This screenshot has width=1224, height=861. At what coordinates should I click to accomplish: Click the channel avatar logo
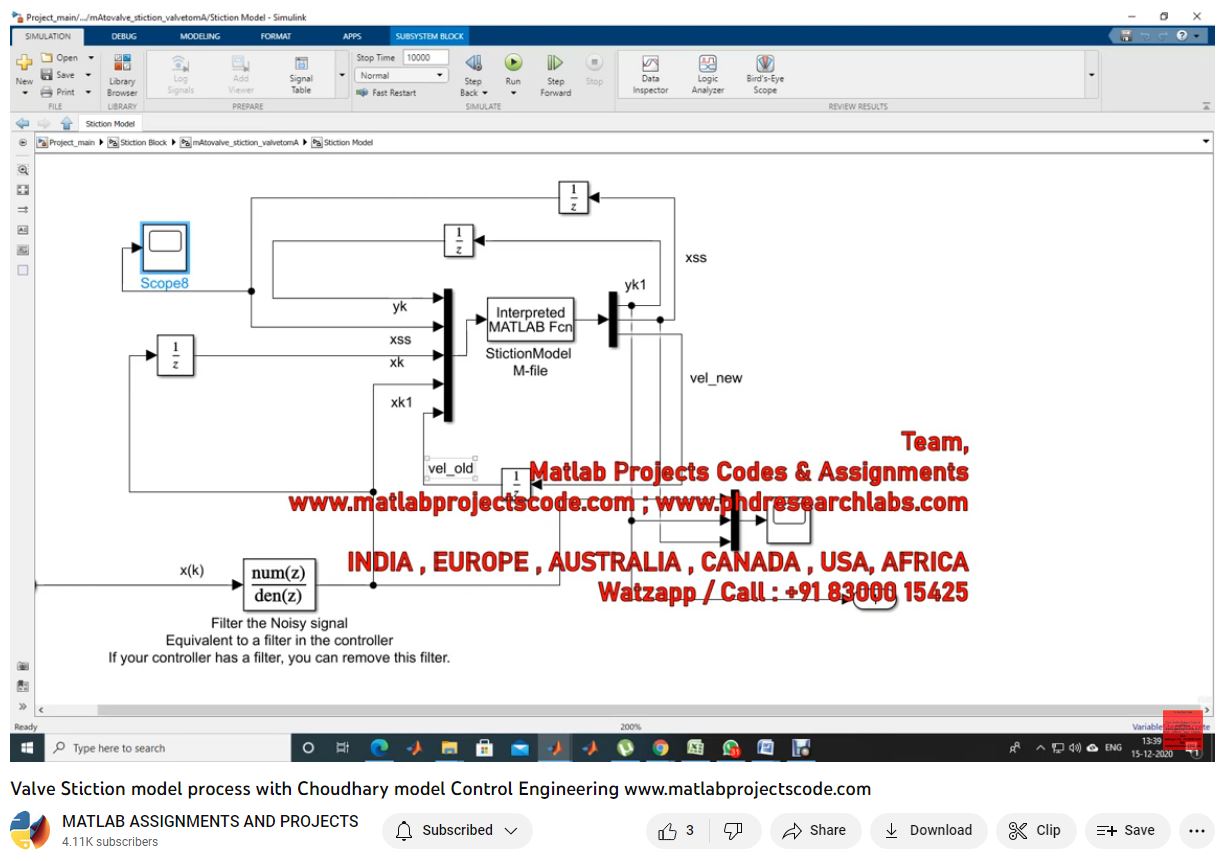tap(30, 831)
